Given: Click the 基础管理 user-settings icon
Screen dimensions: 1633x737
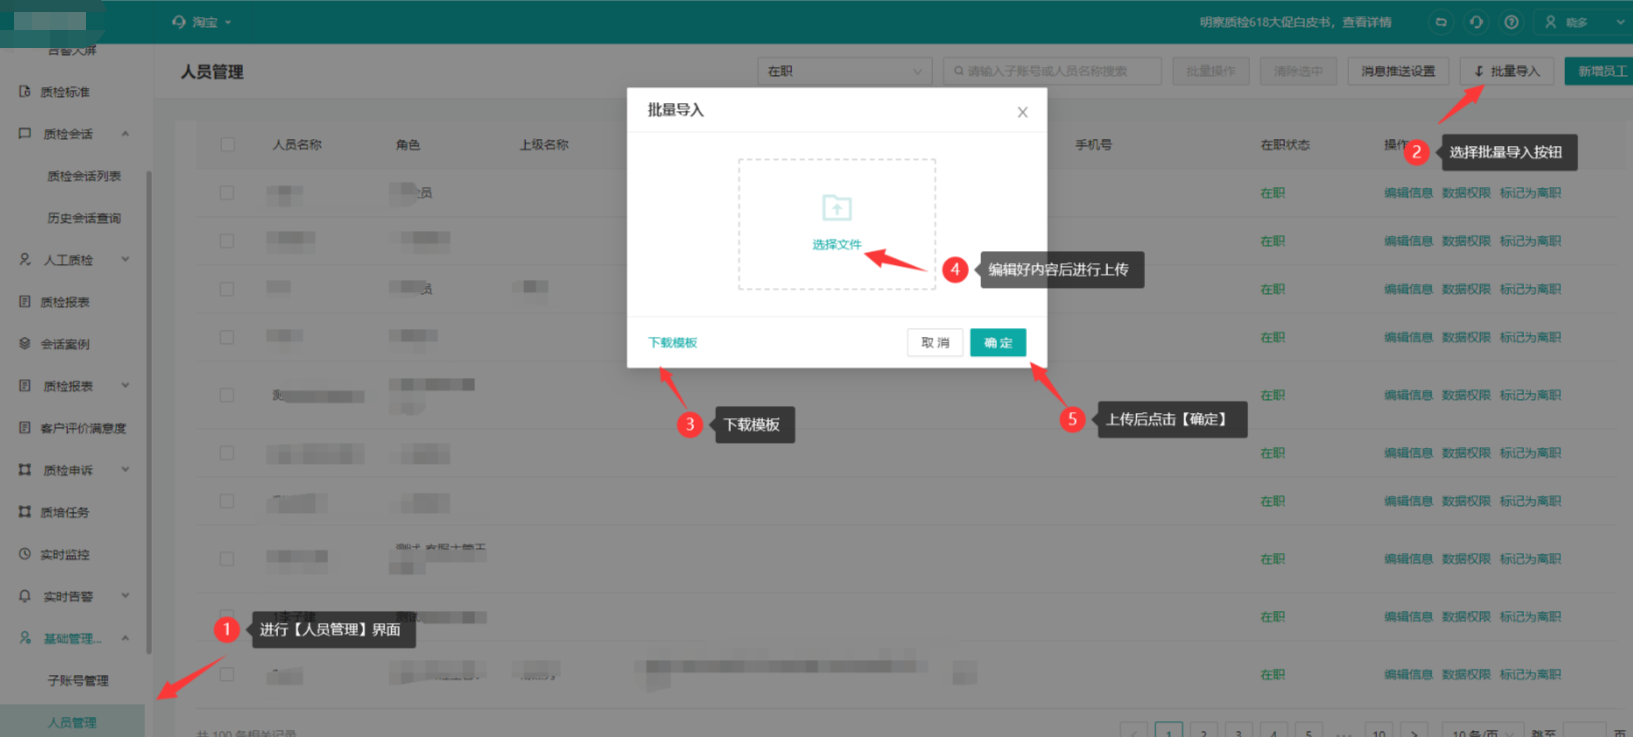Looking at the screenshot, I should [25, 637].
